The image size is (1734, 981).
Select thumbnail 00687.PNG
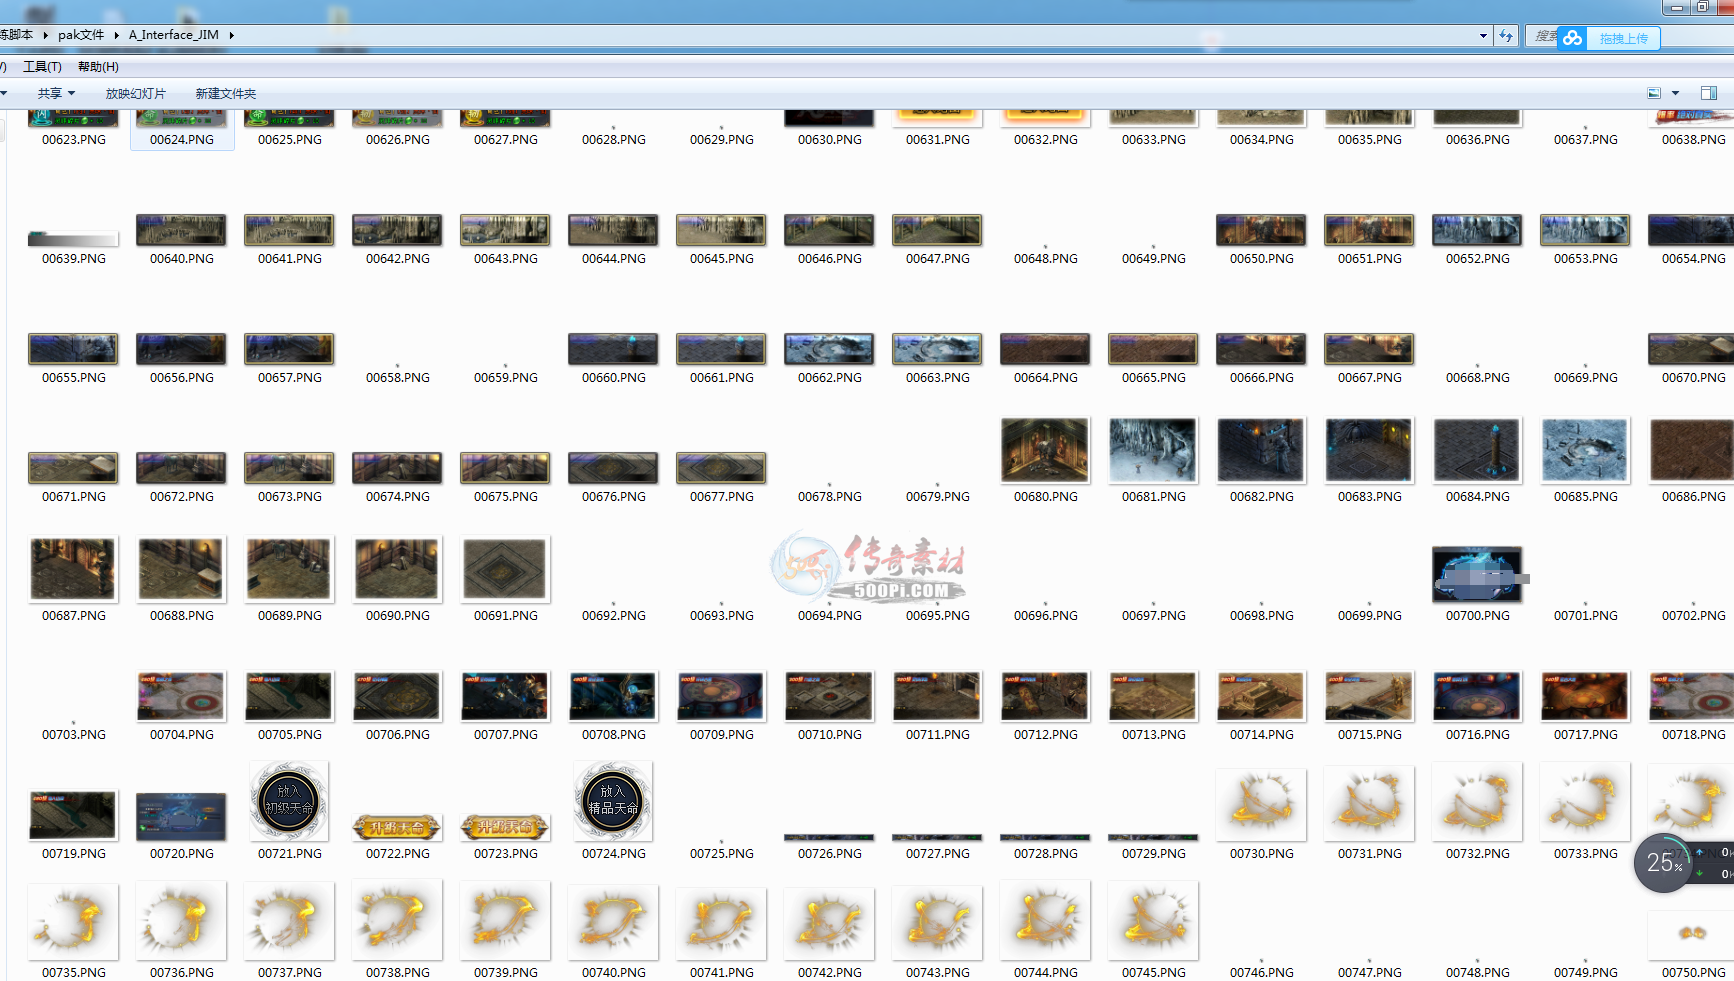(73, 569)
